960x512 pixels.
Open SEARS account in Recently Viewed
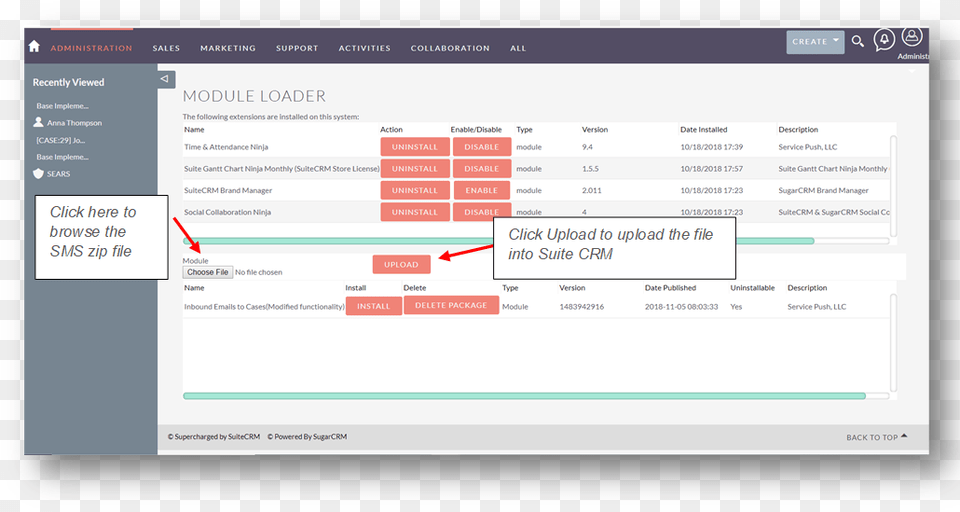click(x=58, y=174)
